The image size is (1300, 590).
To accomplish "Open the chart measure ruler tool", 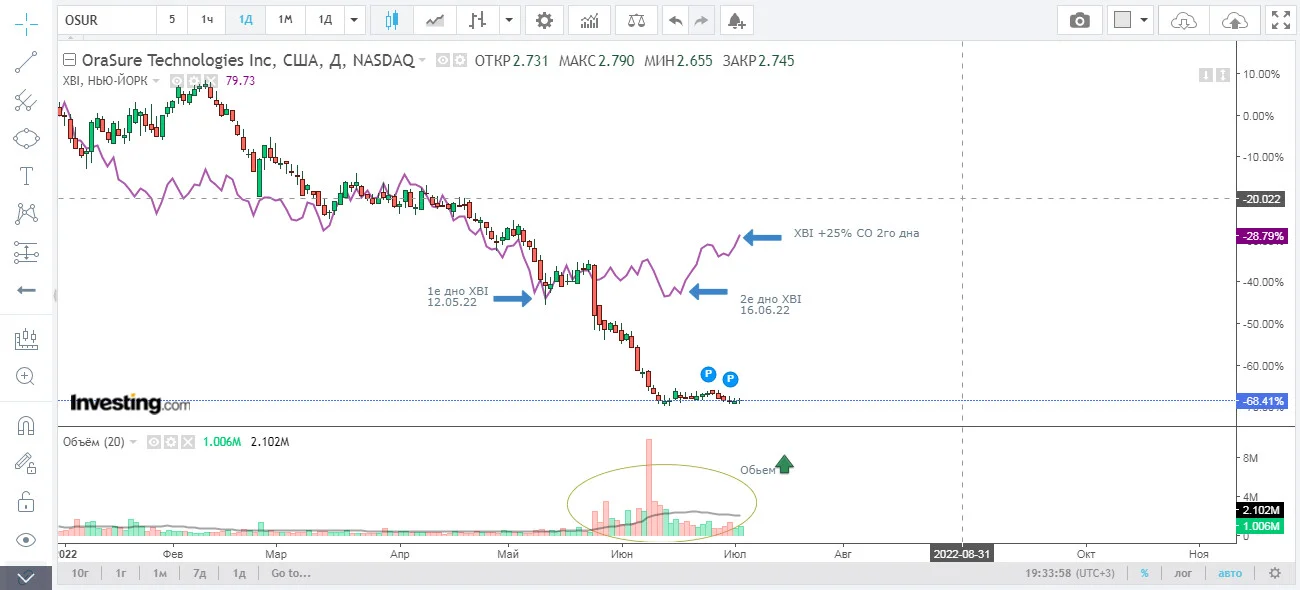I will pyautogui.click(x=26, y=340).
